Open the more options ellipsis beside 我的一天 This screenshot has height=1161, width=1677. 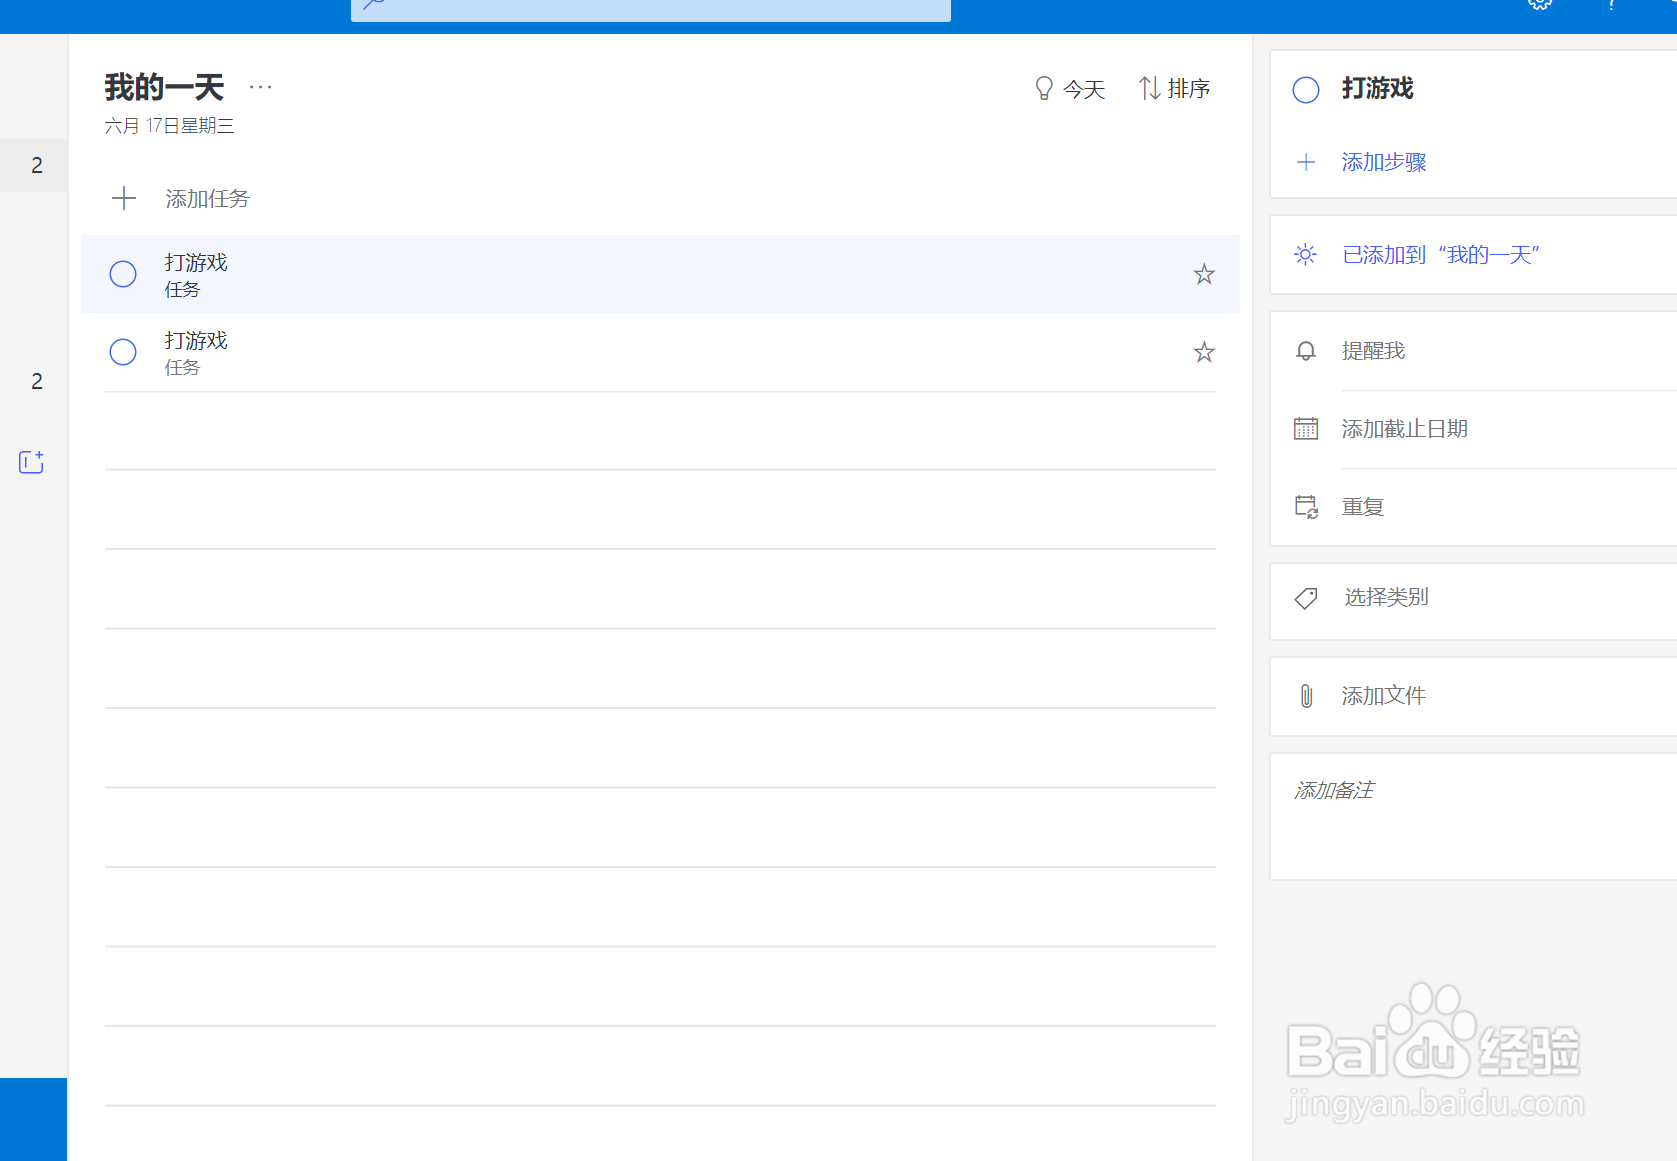pyautogui.click(x=260, y=88)
